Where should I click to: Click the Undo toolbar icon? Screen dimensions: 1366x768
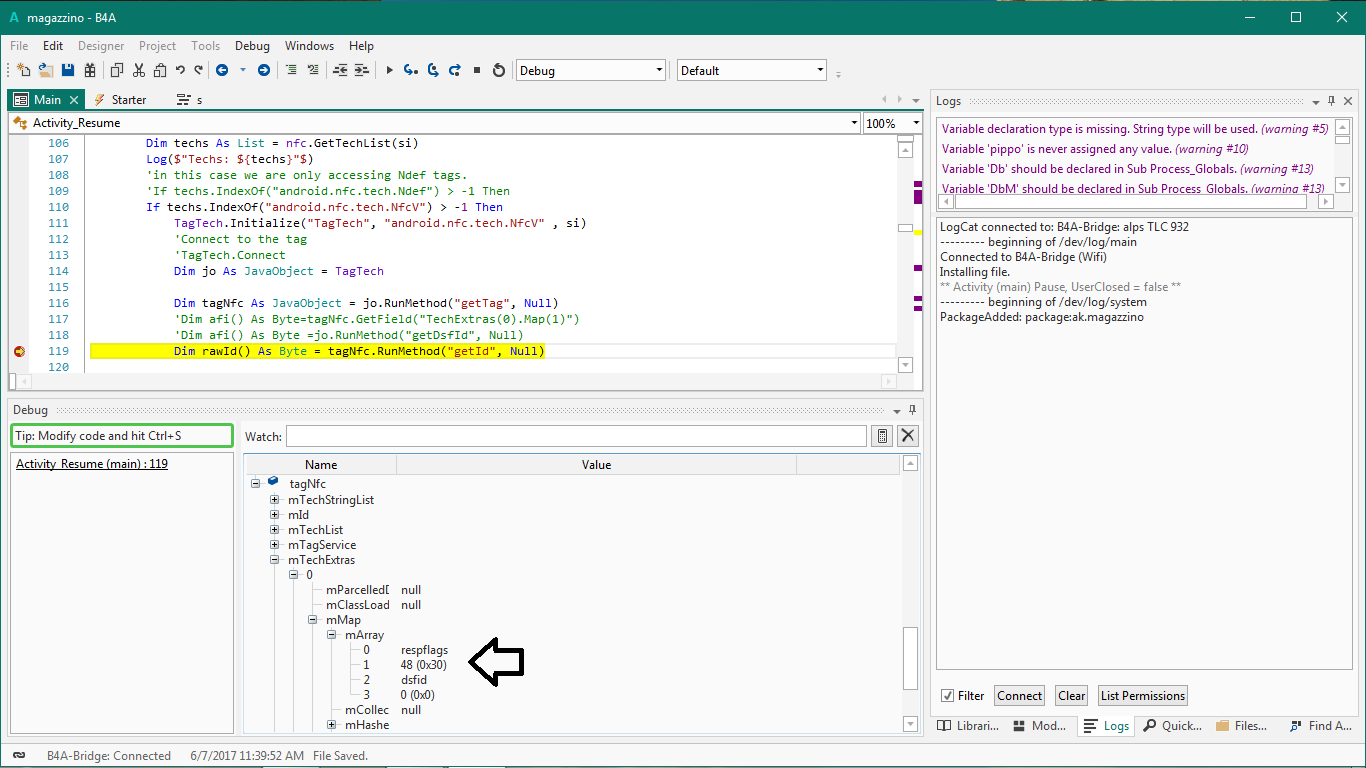tap(180, 70)
